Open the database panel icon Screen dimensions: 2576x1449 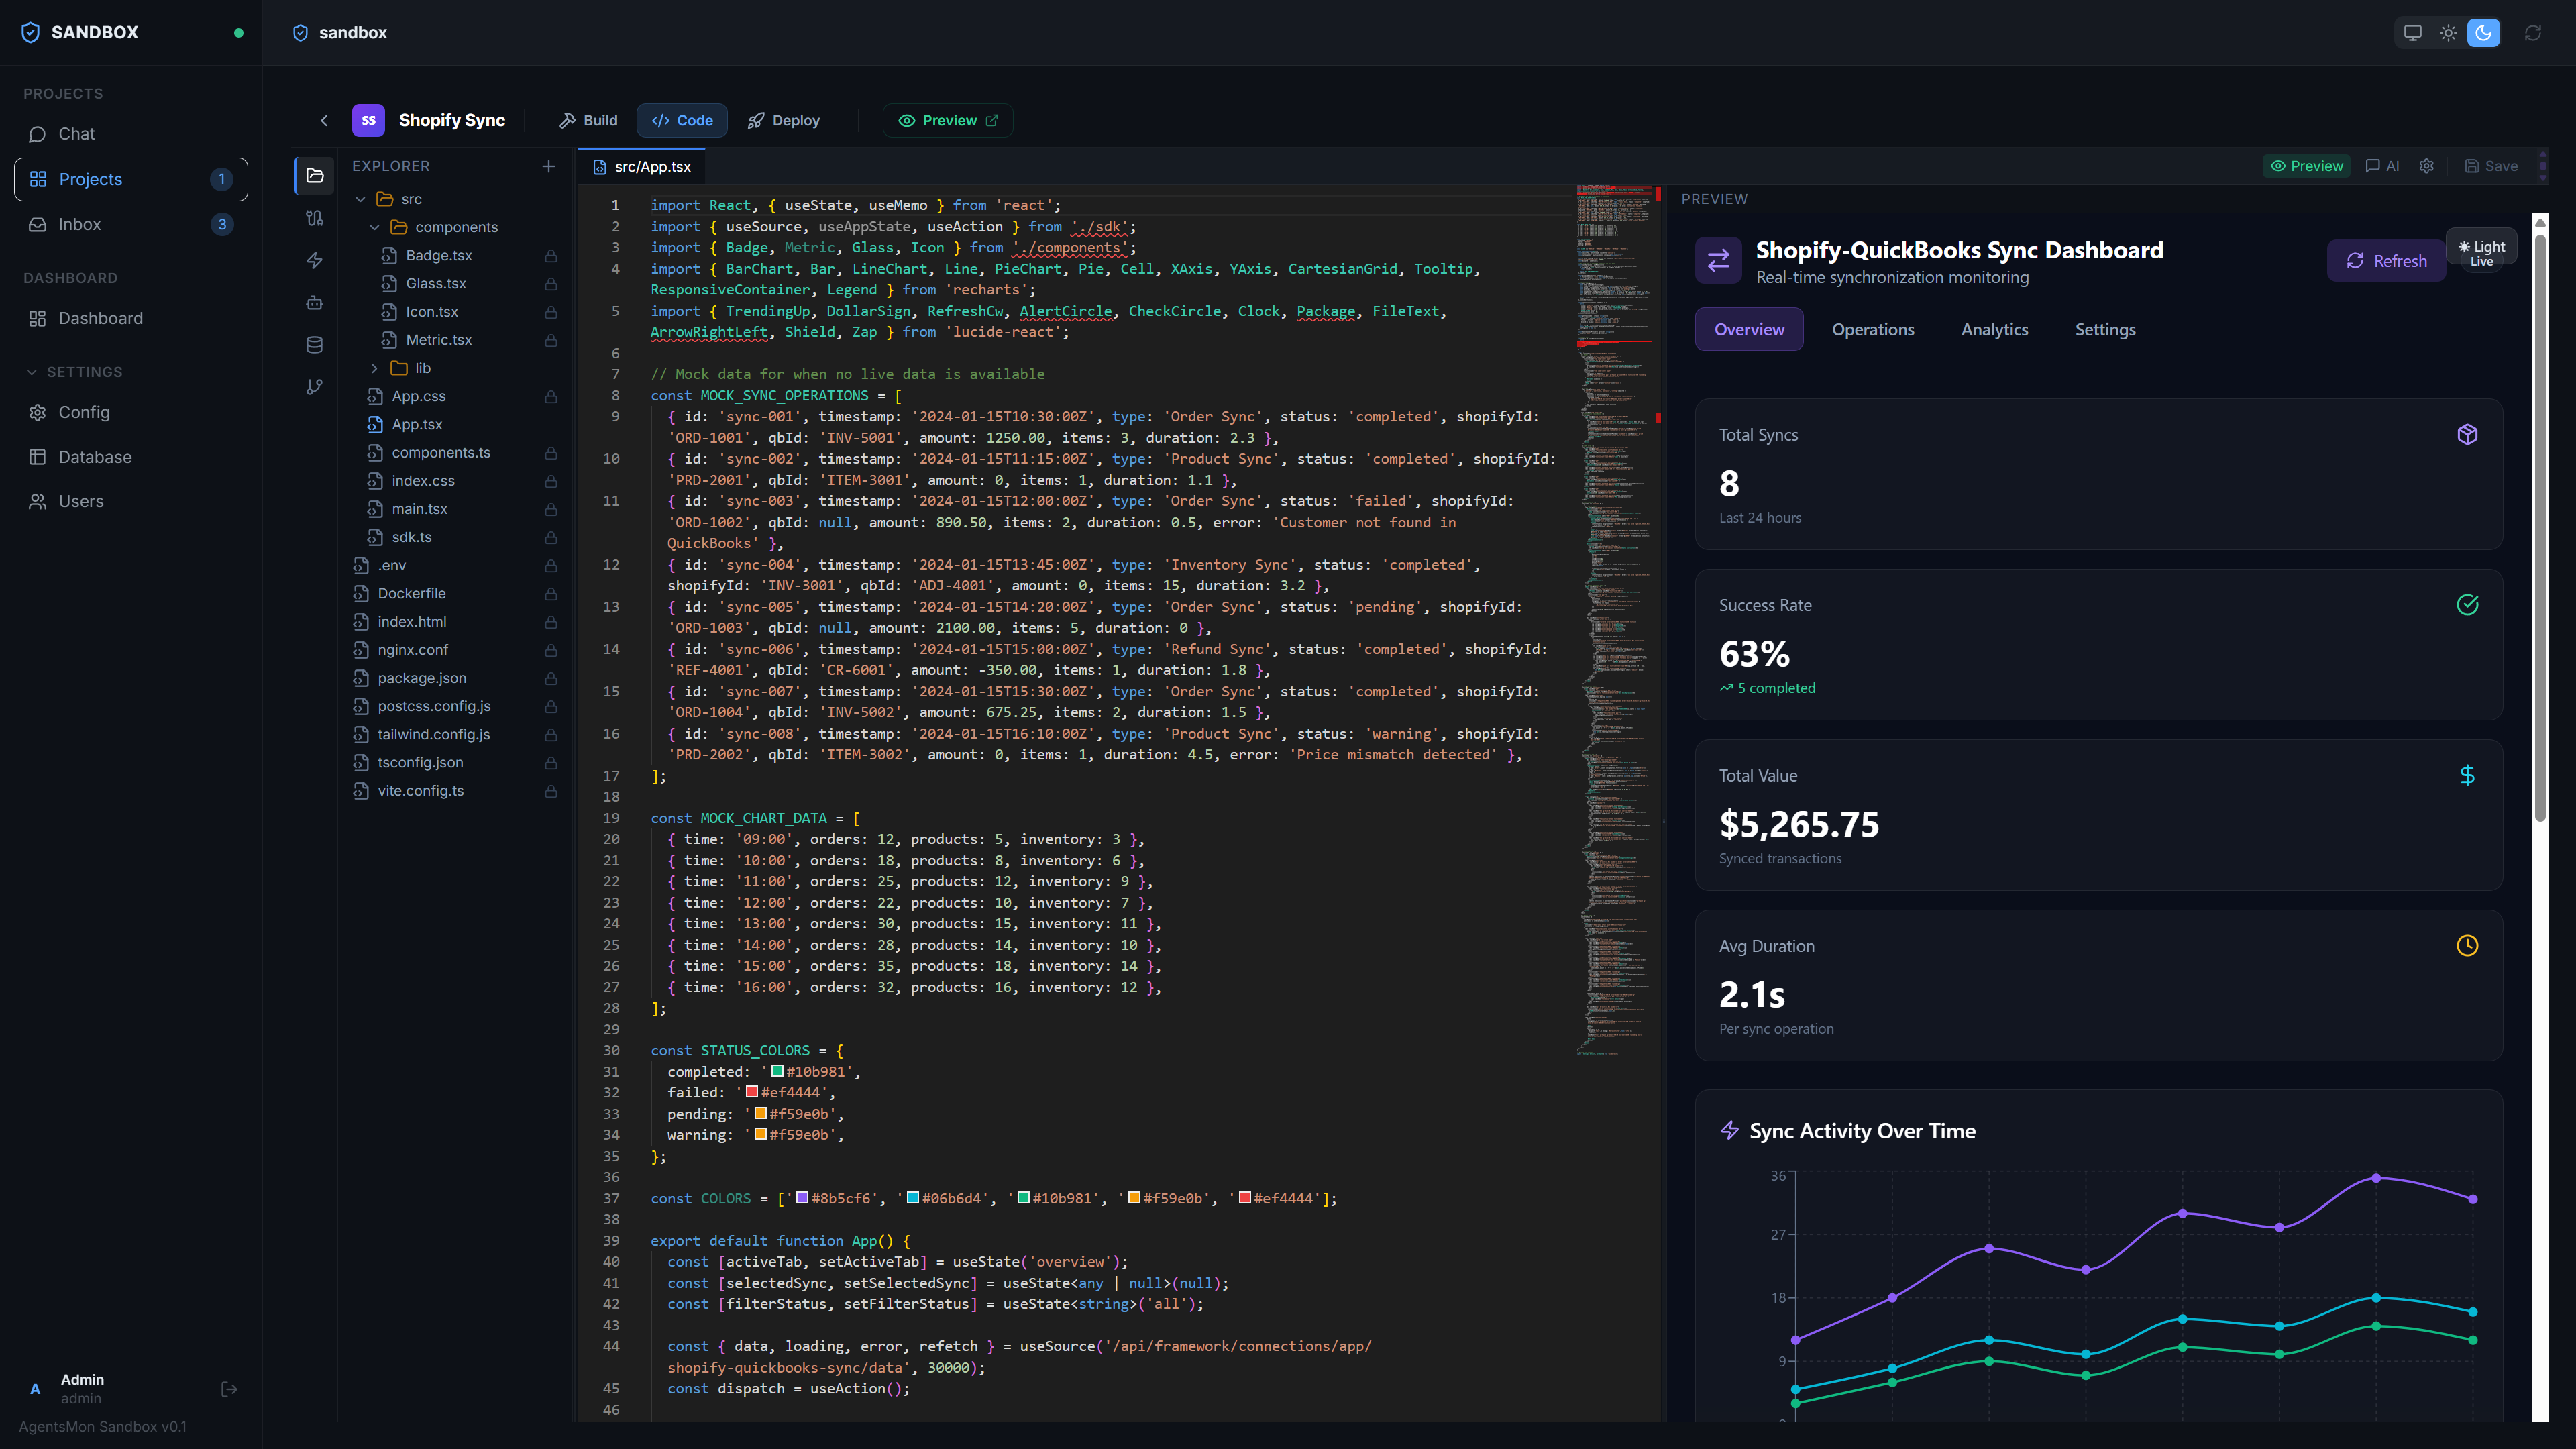coord(314,344)
